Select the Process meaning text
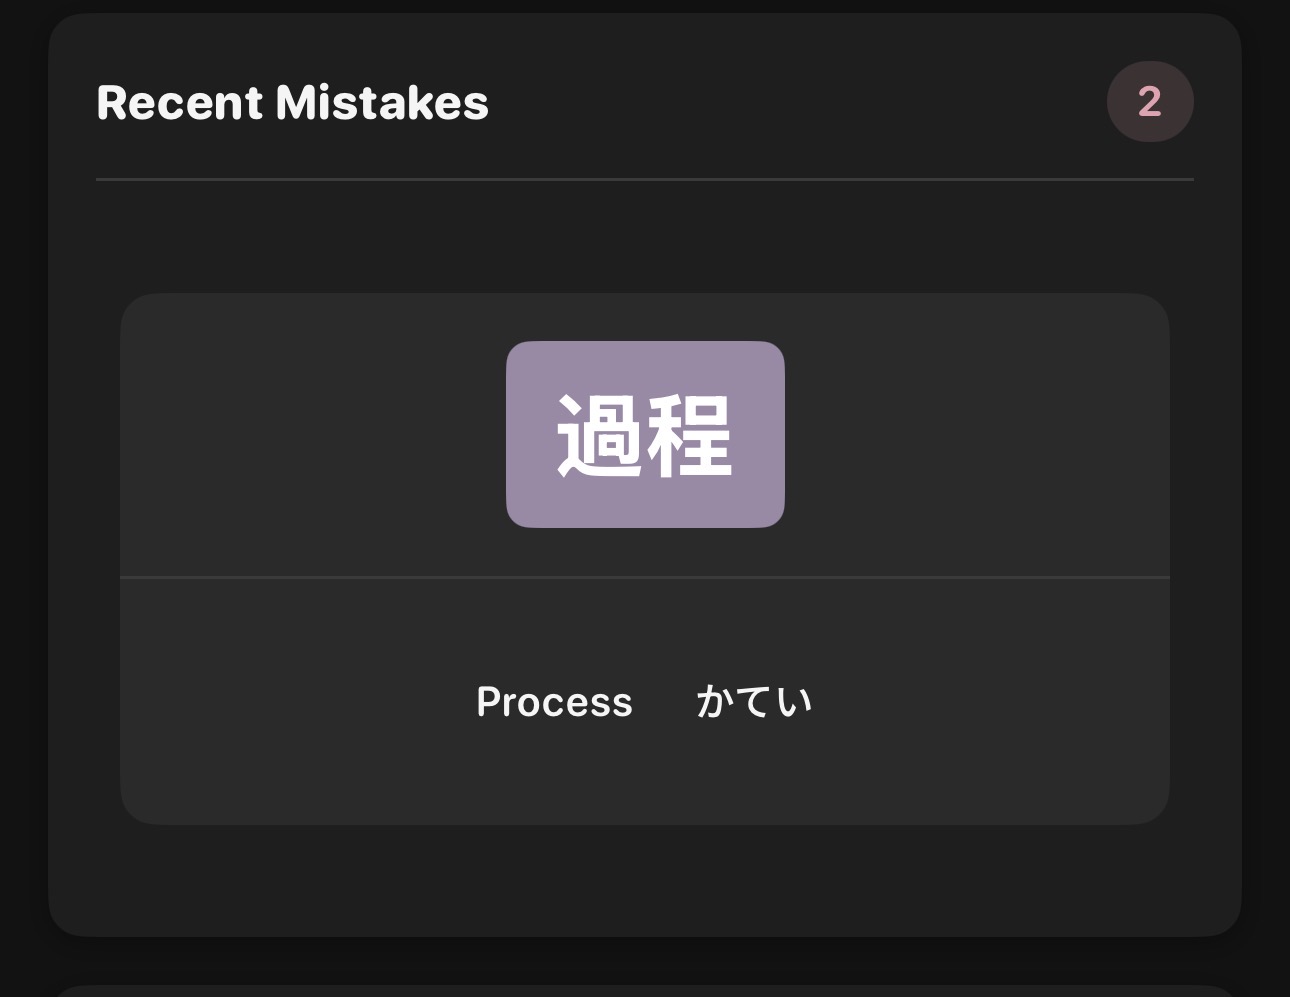Screen dimensions: 1290x997 554,702
